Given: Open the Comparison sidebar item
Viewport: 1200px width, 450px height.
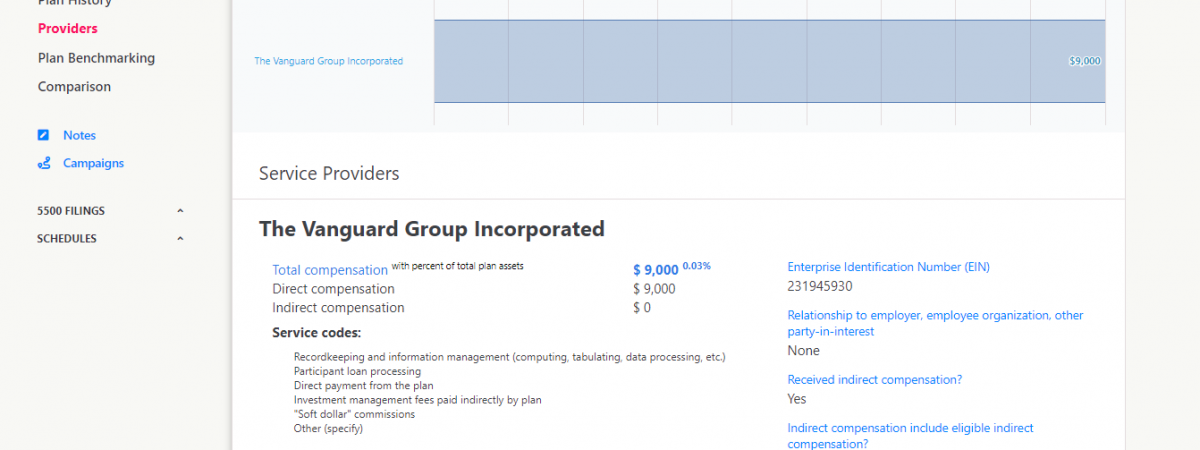Looking at the screenshot, I should pos(74,87).
